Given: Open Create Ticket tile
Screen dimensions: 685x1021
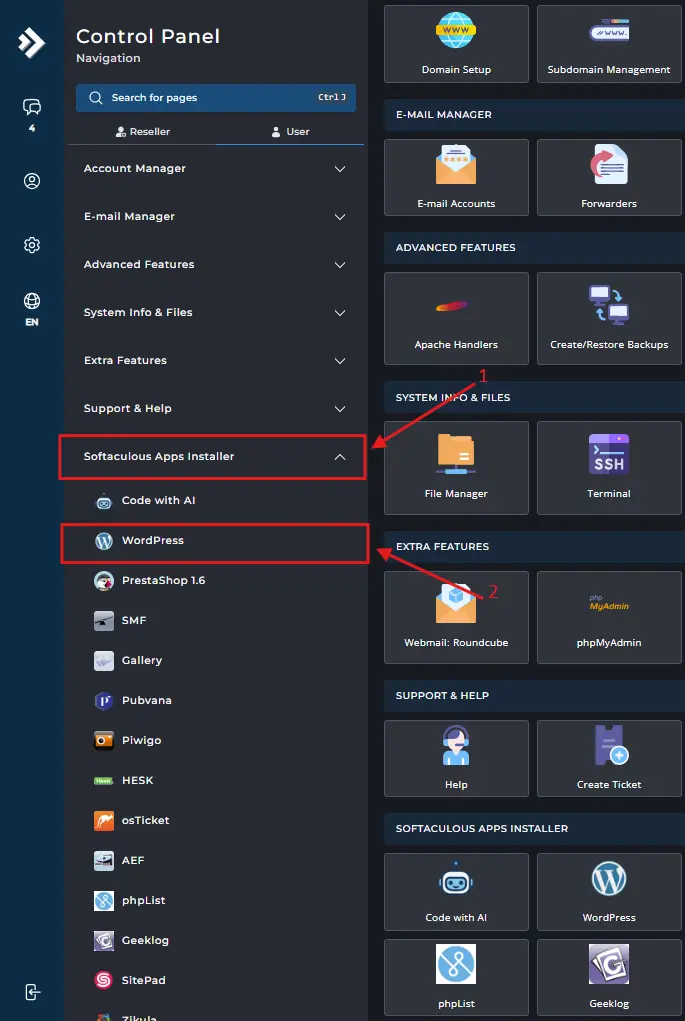Looking at the screenshot, I should [609, 758].
